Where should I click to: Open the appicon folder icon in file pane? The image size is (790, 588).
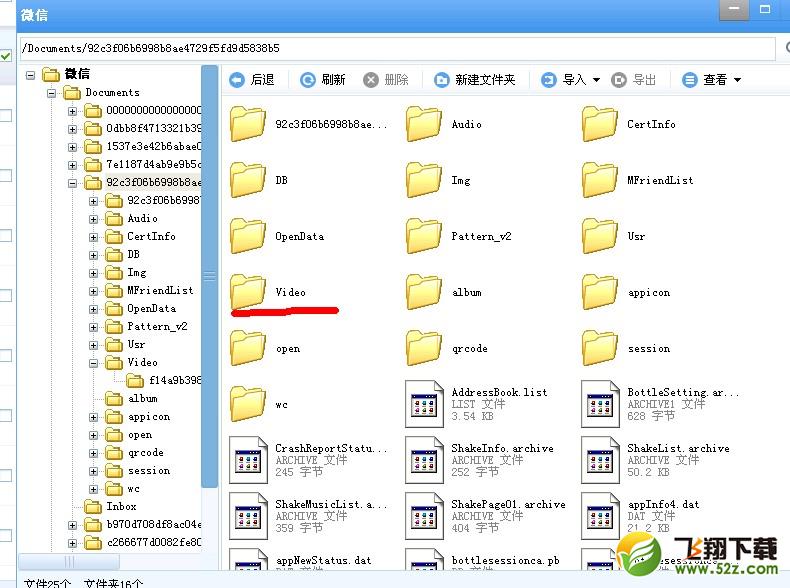pos(600,292)
